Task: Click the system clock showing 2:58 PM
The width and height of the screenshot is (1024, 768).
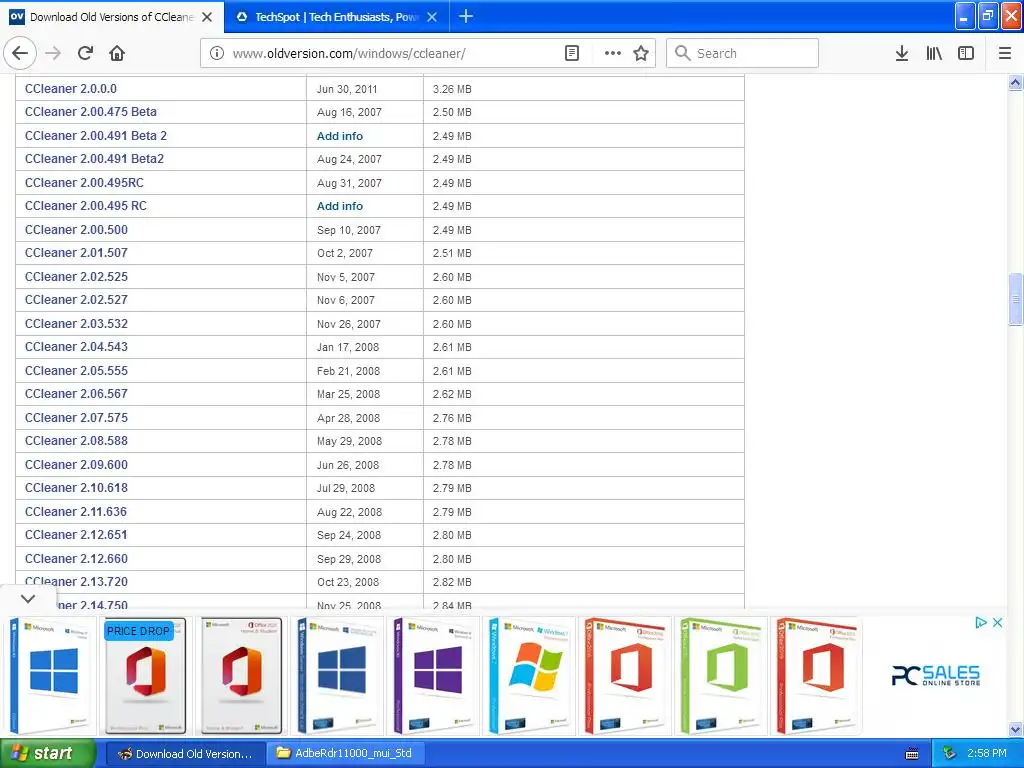Action: click(986, 753)
